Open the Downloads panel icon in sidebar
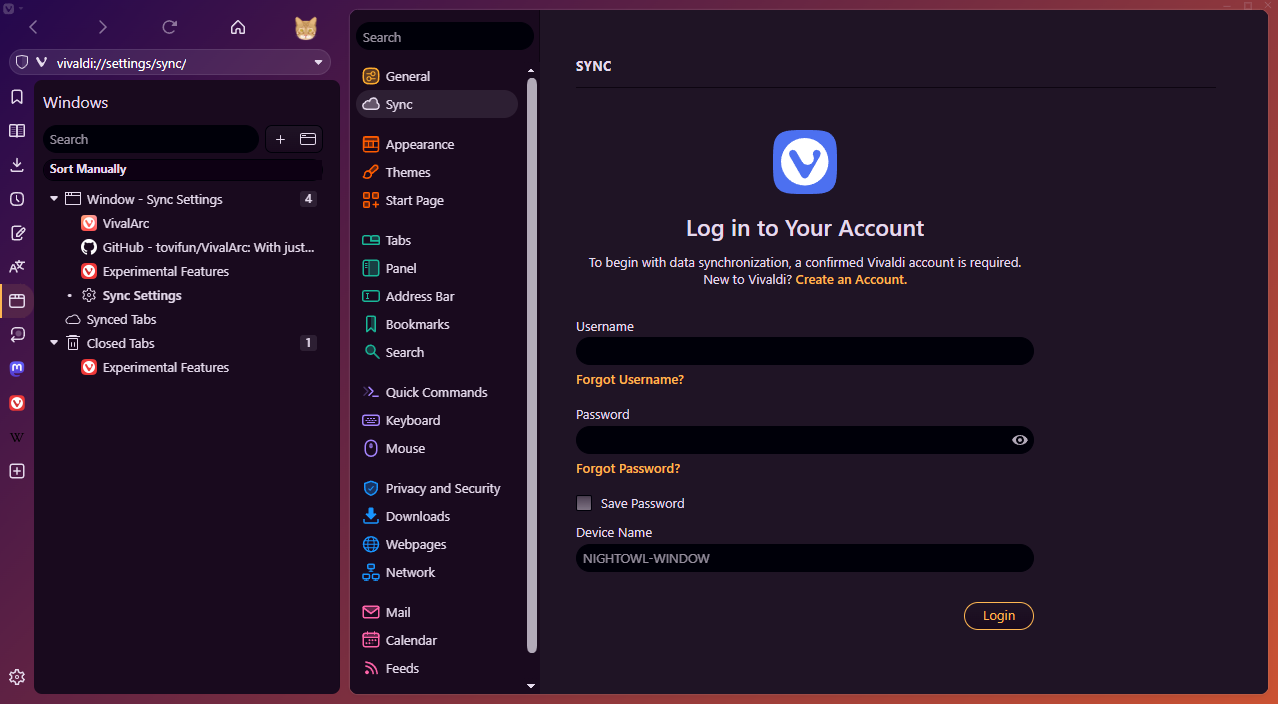This screenshot has height=704, width=1278. [x=17, y=165]
